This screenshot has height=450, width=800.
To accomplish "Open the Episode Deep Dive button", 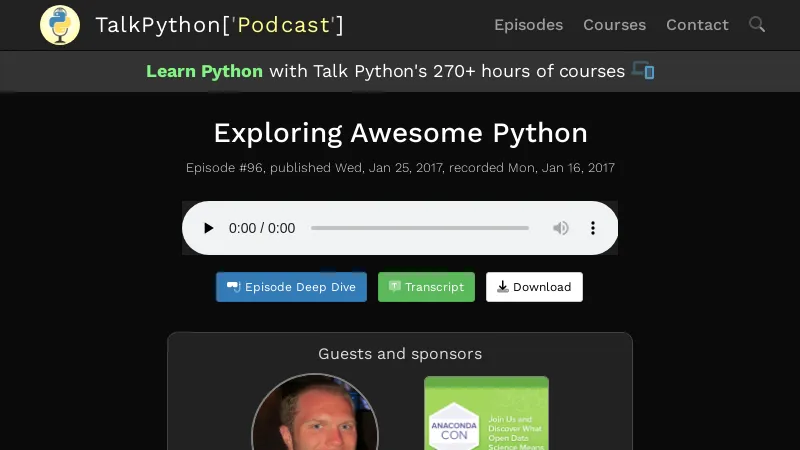I will 291,287.
